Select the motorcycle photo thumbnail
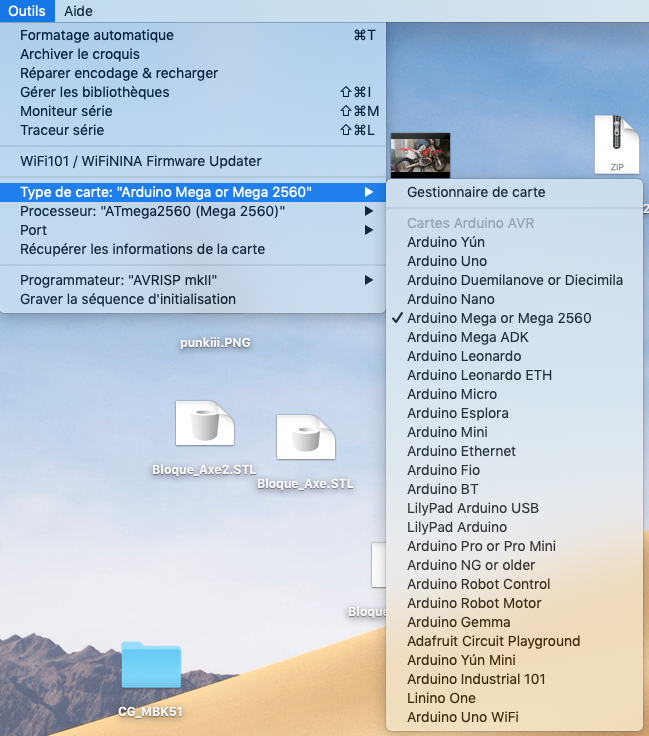The image size is (649, 736). (420, 155)
